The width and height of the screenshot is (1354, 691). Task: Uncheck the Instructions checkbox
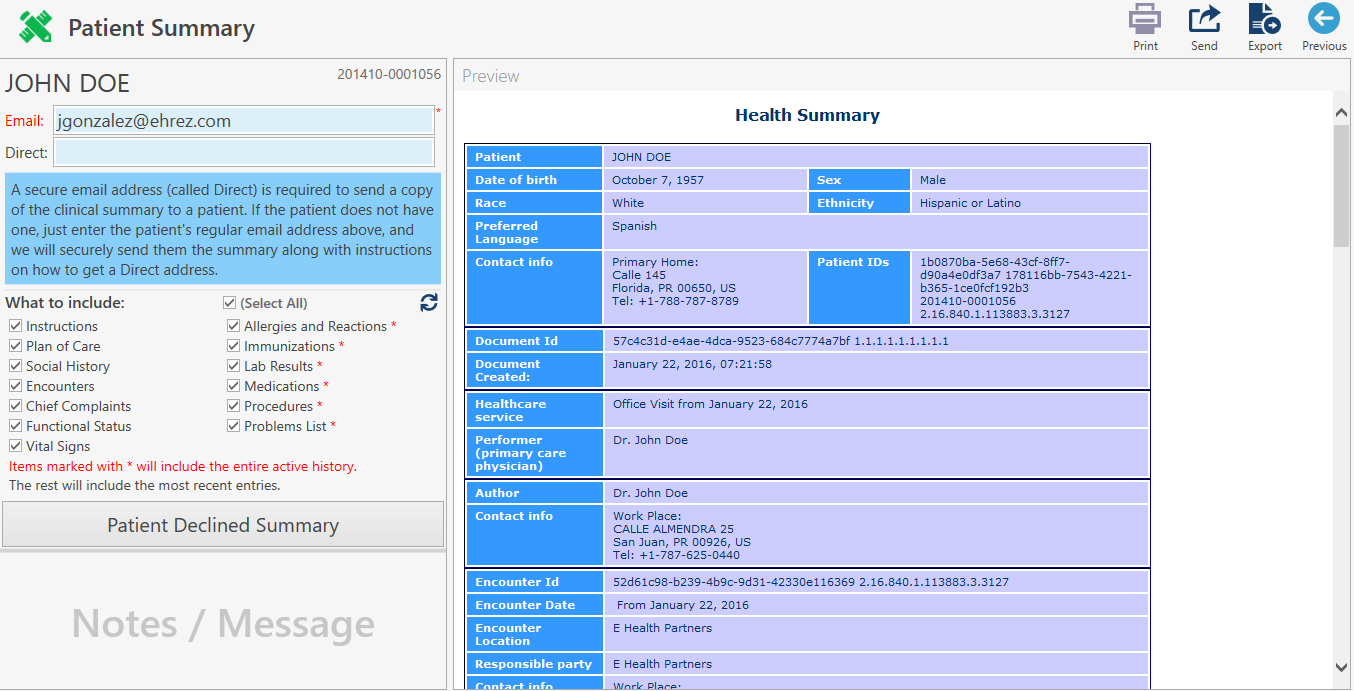16,326
